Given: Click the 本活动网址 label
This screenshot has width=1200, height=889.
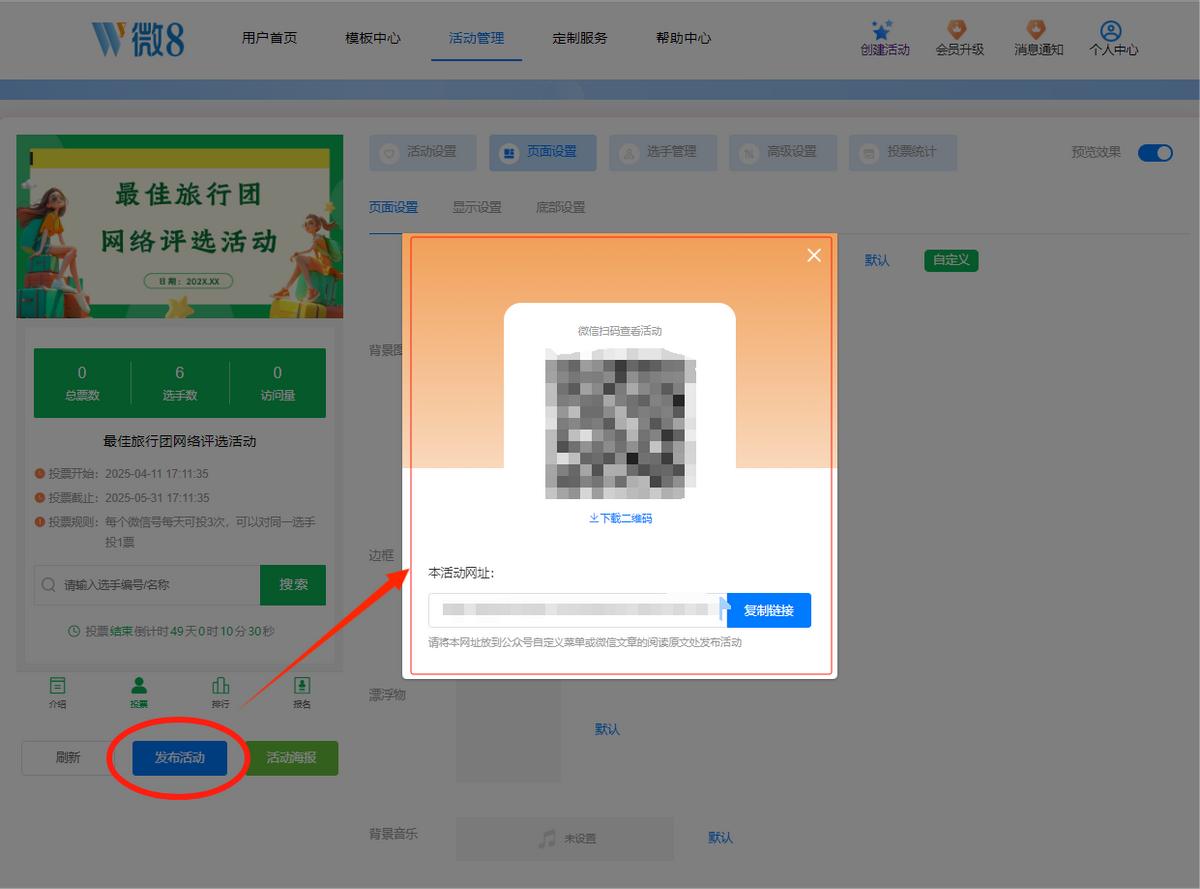Looking at the screenshot, I should (x=461, y=573).
